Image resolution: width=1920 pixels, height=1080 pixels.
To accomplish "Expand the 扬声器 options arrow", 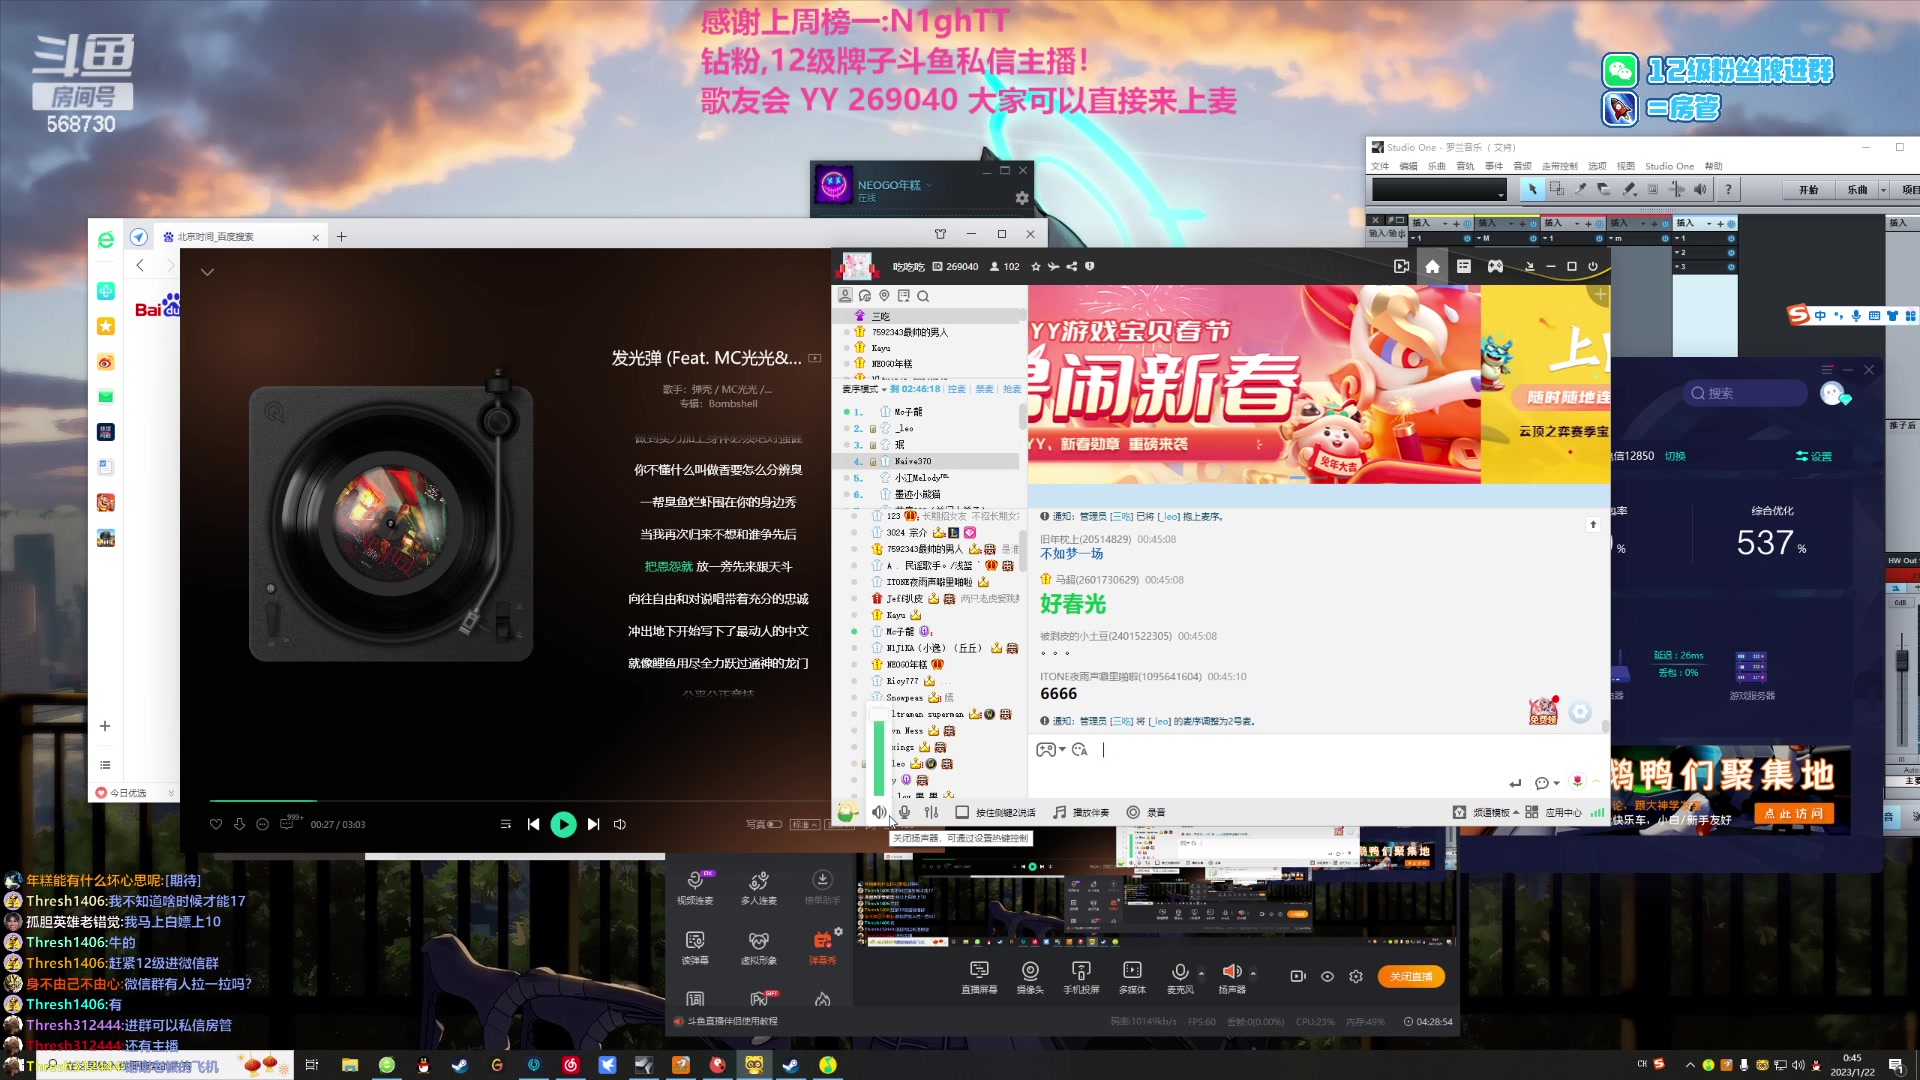I will [x=1253, y=973].
